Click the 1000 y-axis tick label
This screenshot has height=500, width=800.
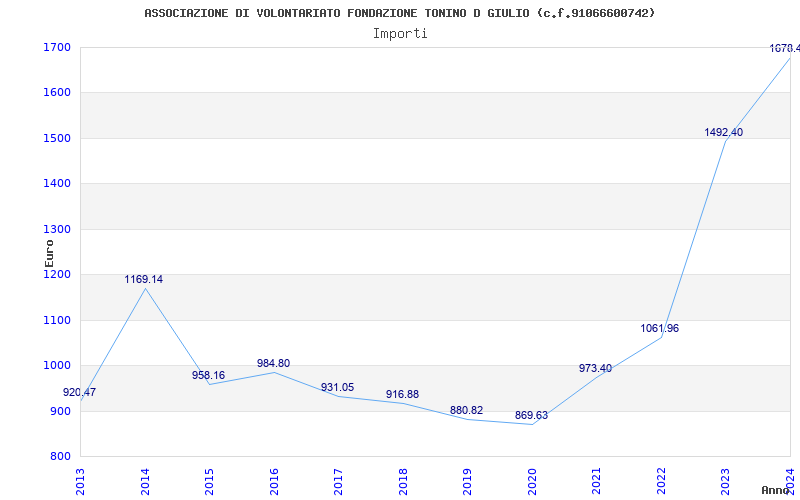coord(57,366)
